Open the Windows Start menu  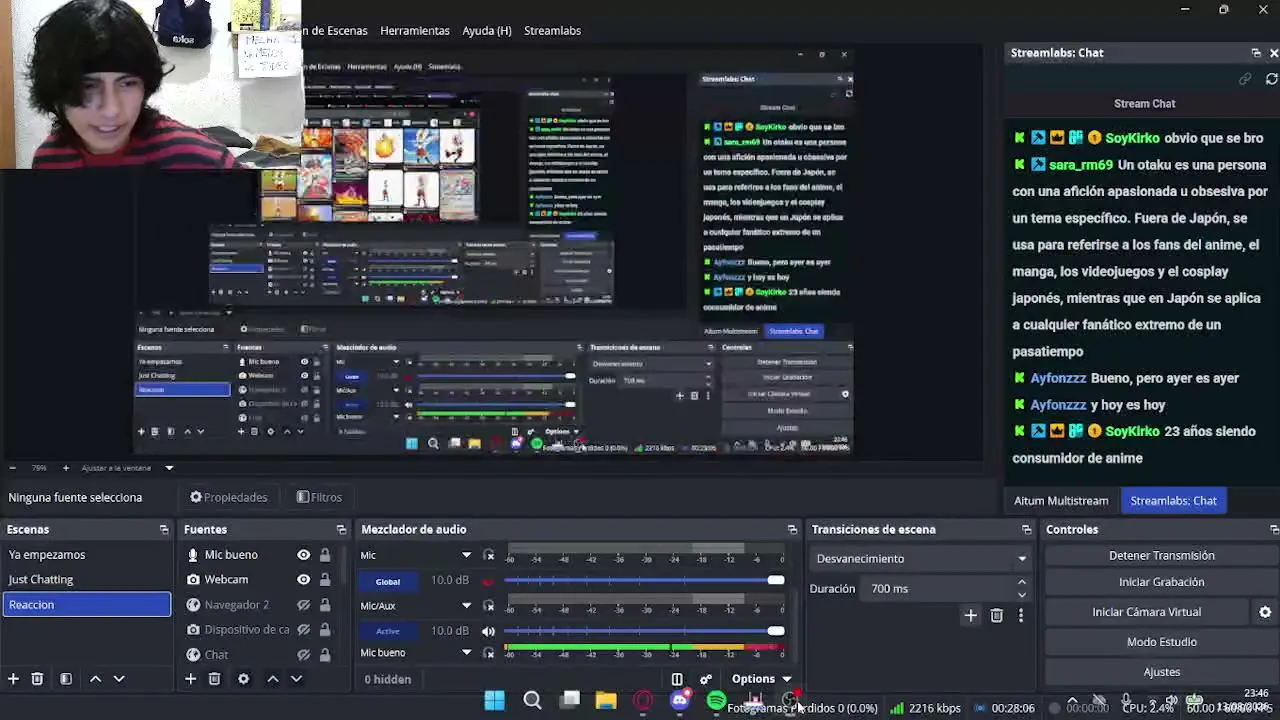(x=495, y=701)
